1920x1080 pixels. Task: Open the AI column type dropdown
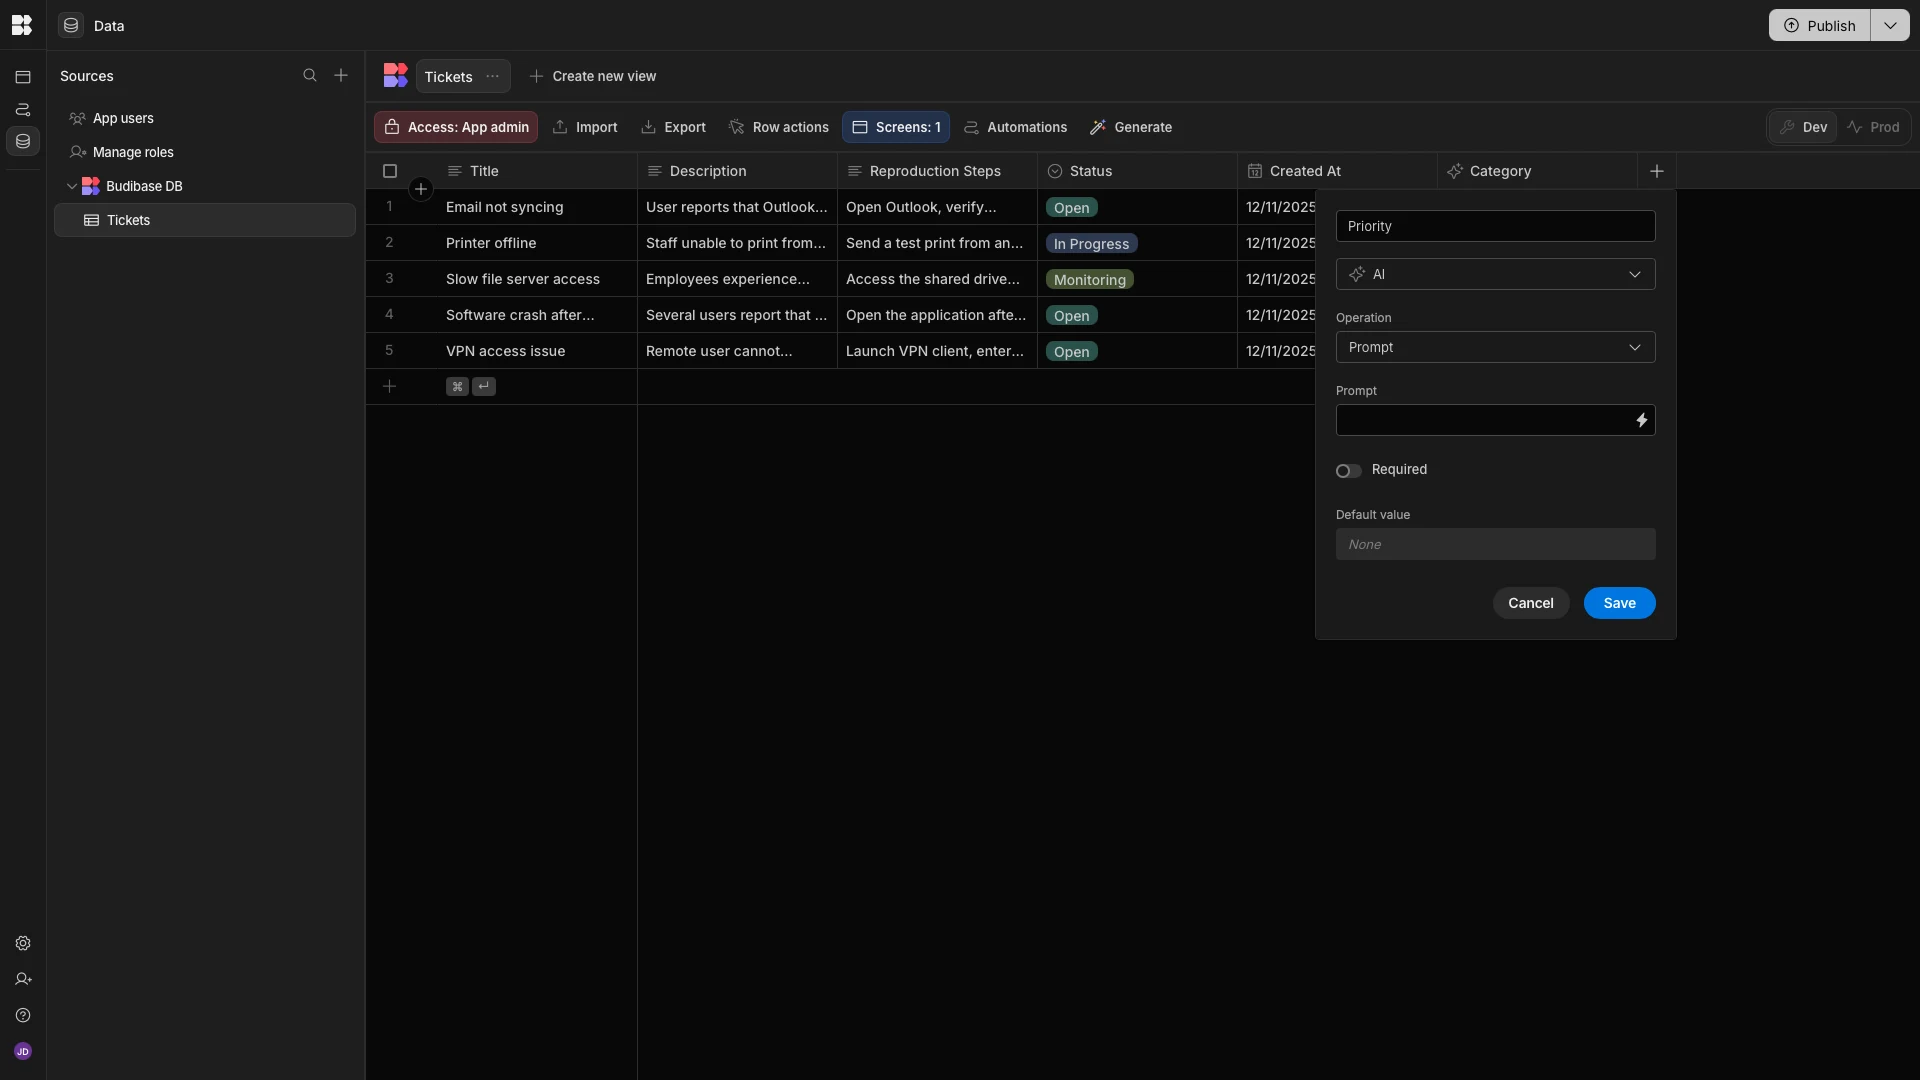[1495, 274]
